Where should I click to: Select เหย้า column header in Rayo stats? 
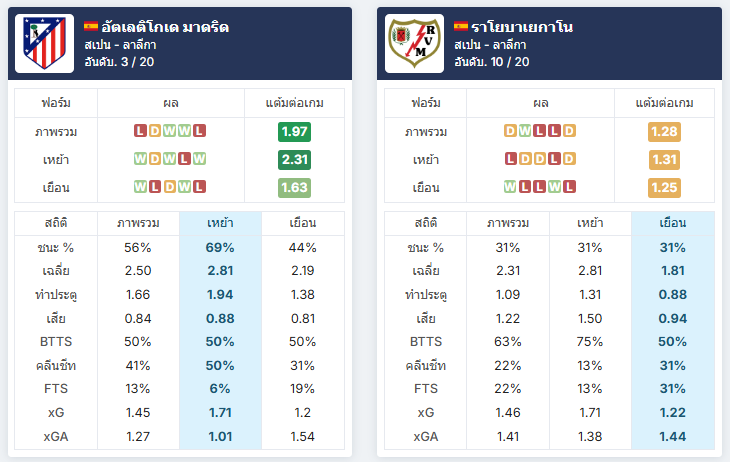(590, 223)
